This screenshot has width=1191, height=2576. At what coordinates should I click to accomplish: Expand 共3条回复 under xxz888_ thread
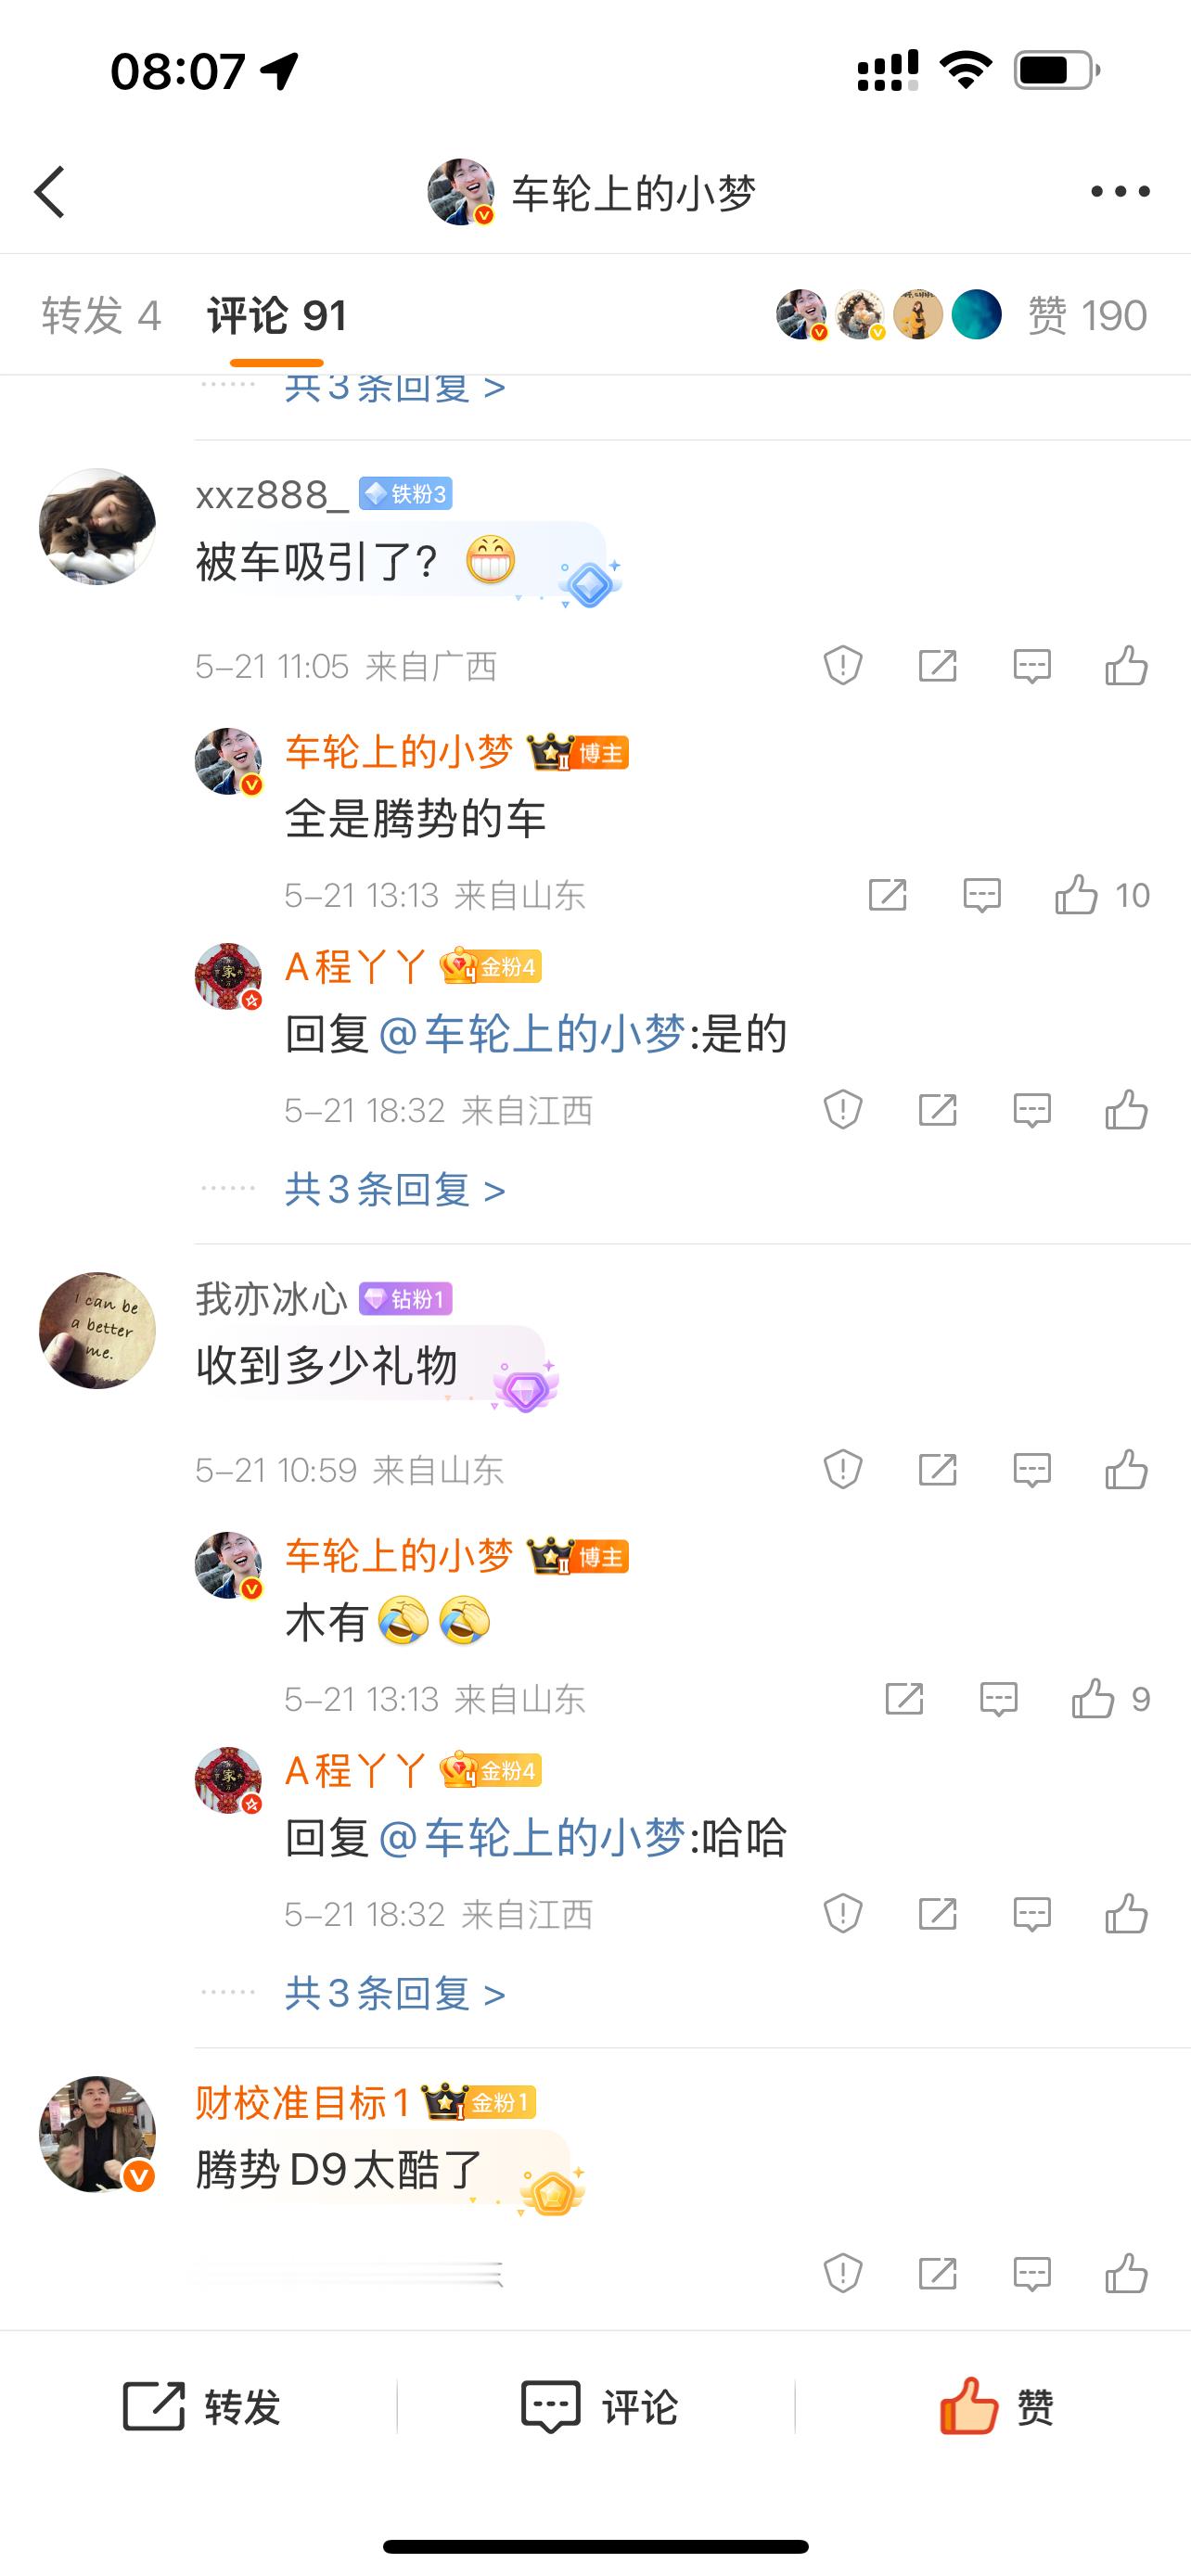tap(395, 1189)
